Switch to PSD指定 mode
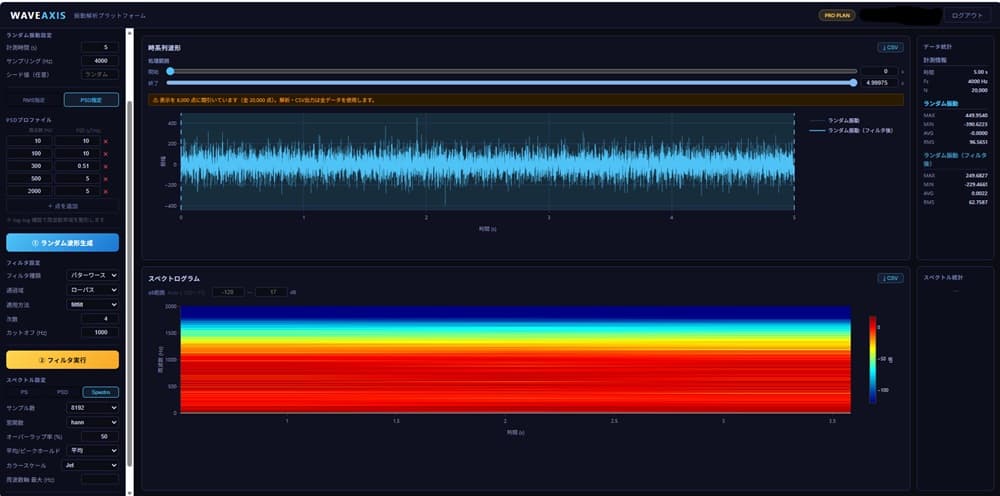Viewport: 1000px width, 496px height. [91, 99]
